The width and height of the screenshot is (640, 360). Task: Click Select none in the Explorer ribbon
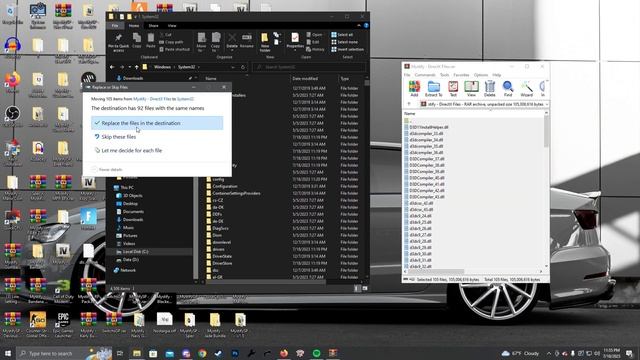point(344,42)
